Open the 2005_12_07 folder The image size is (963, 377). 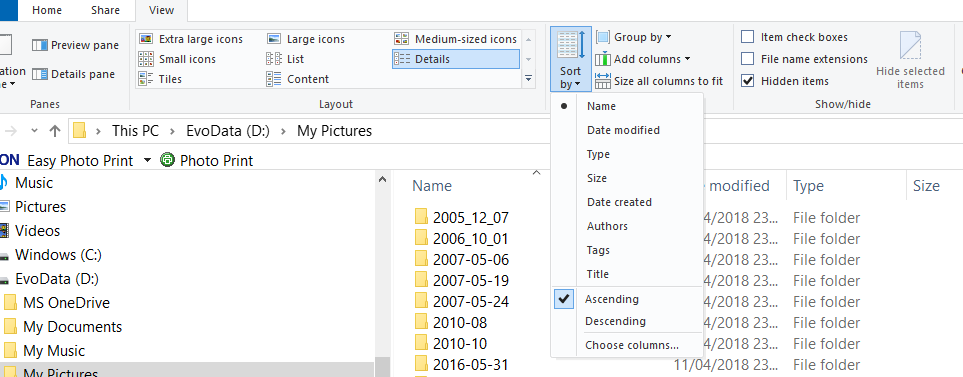(x=461, y=218)
